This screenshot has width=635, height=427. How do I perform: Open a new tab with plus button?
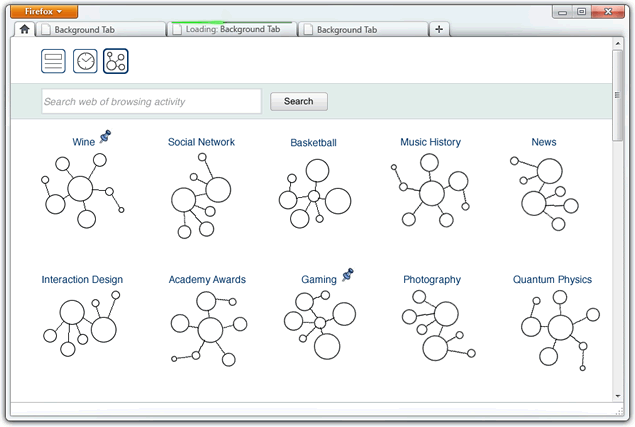pyautogui.click(x=439, y=30)
